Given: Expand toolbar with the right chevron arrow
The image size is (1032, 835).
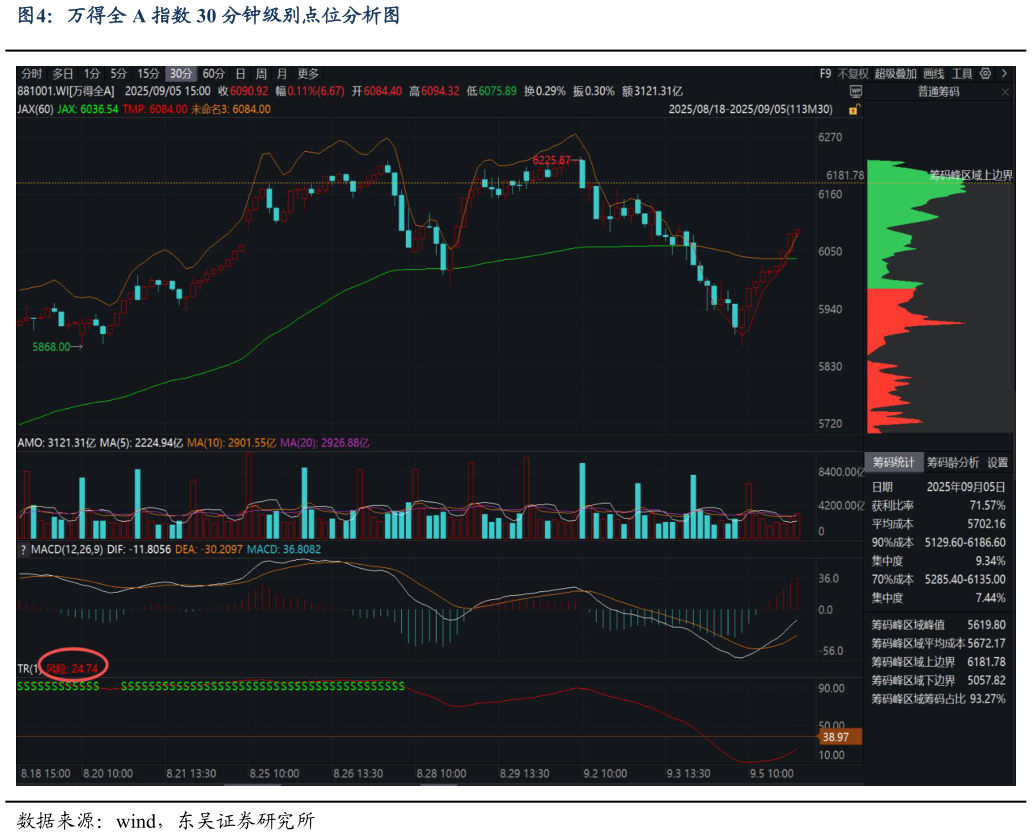Looking at the screenshot, I should [1003, 73].
